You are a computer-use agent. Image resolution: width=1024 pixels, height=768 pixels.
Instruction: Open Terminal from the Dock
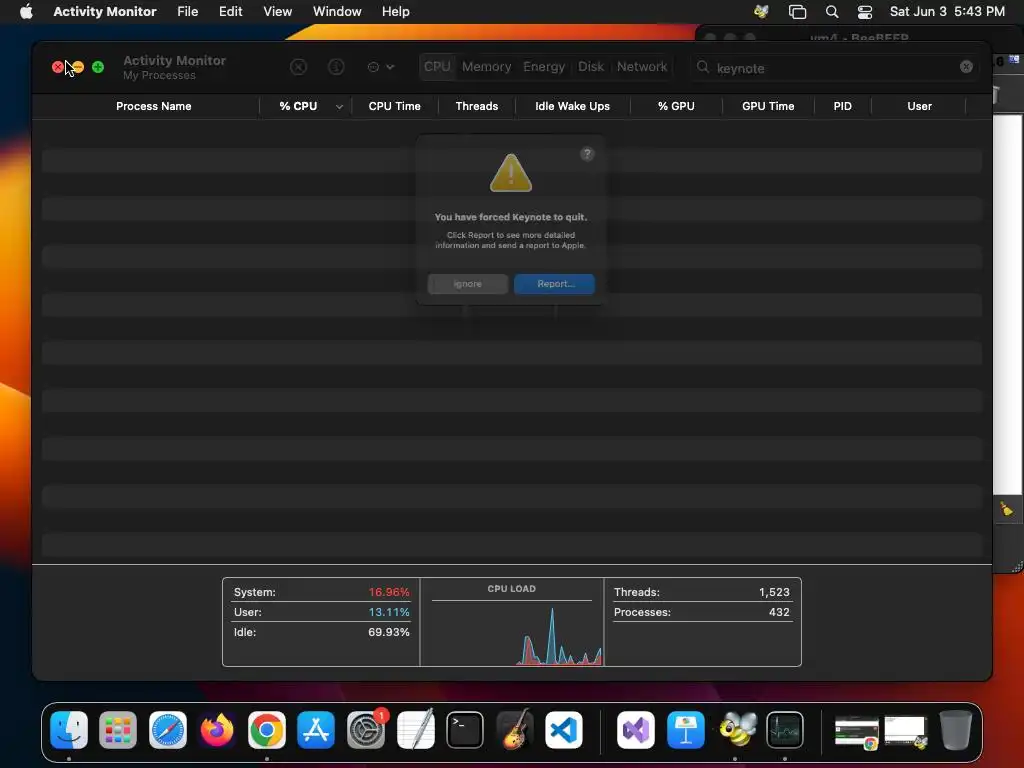465,729
